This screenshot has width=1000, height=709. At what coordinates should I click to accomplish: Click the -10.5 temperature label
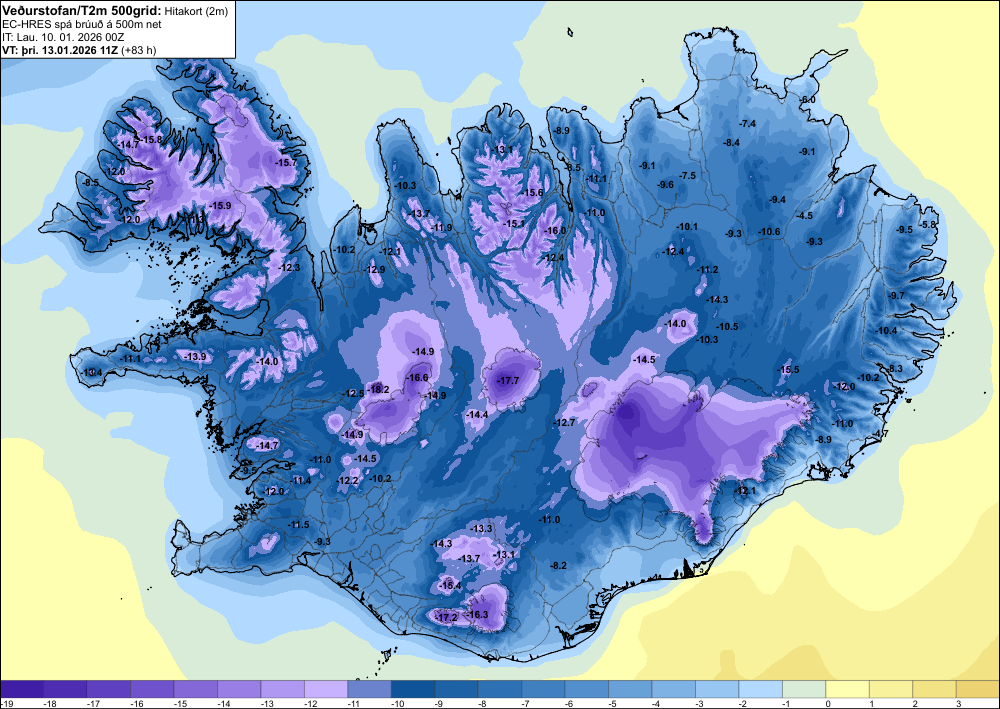pos(726,326)
